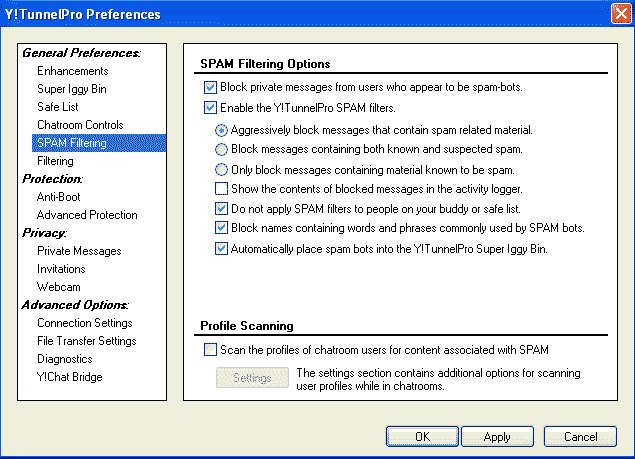Toggle SPAM filter exemption for buddy list
Screen dimensions: 635x459
point(221,209)
